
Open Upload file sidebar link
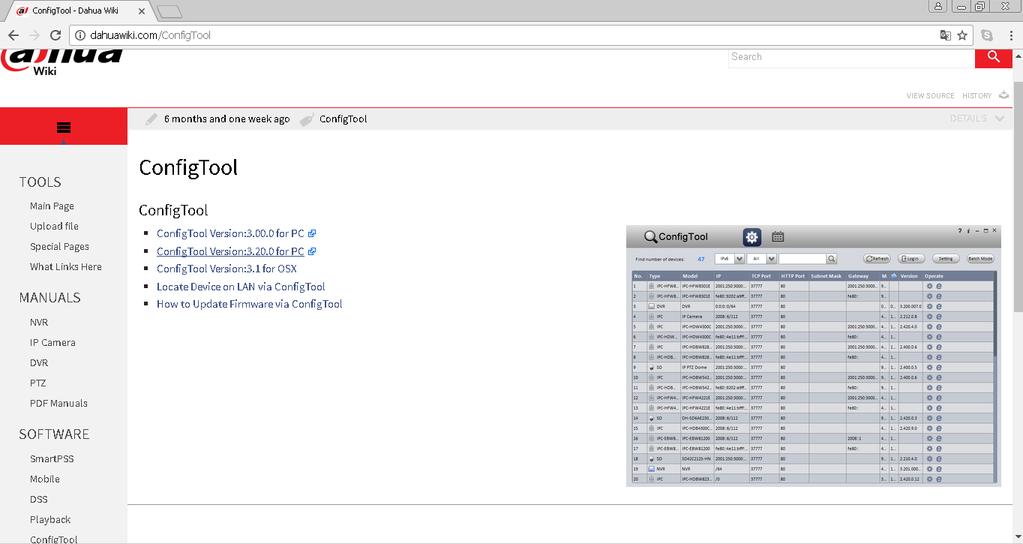(54, 226)
